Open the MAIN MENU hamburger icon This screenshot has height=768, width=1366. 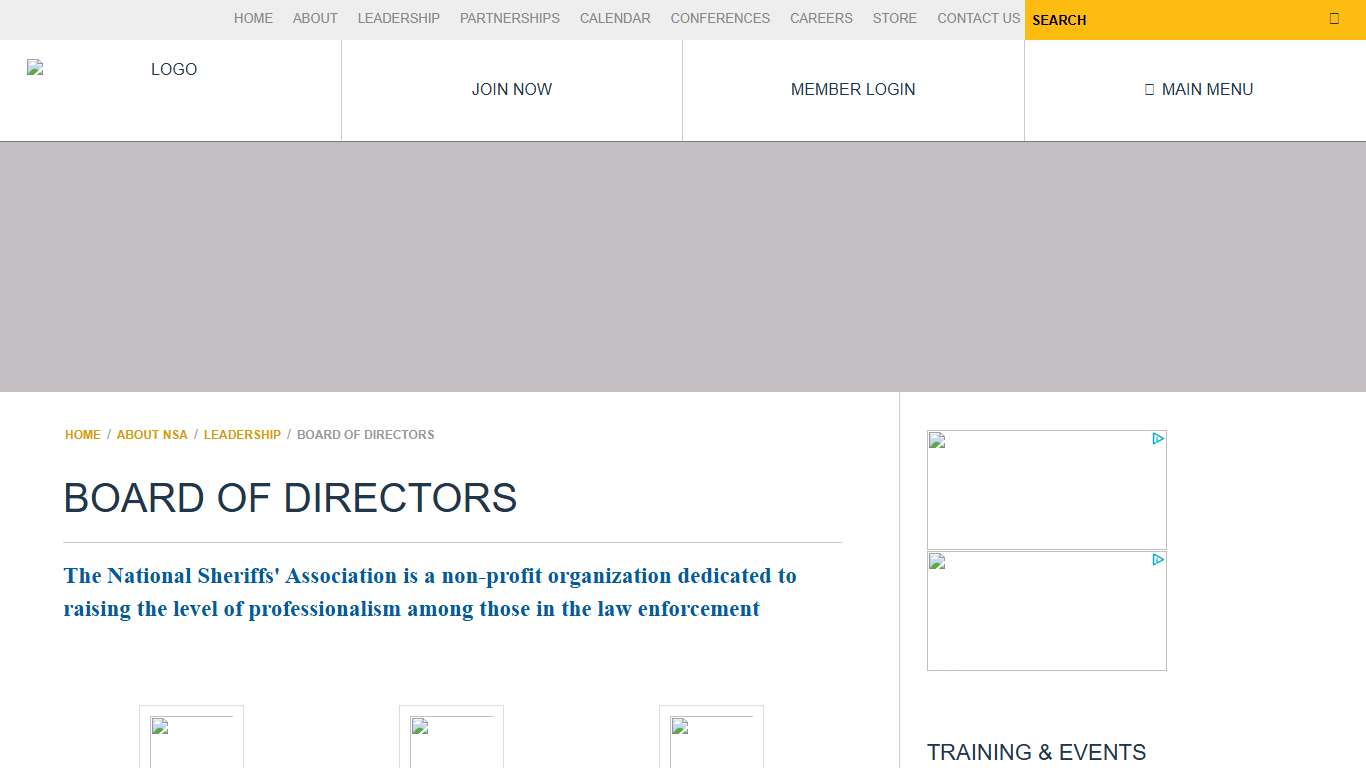point(1148,89)
